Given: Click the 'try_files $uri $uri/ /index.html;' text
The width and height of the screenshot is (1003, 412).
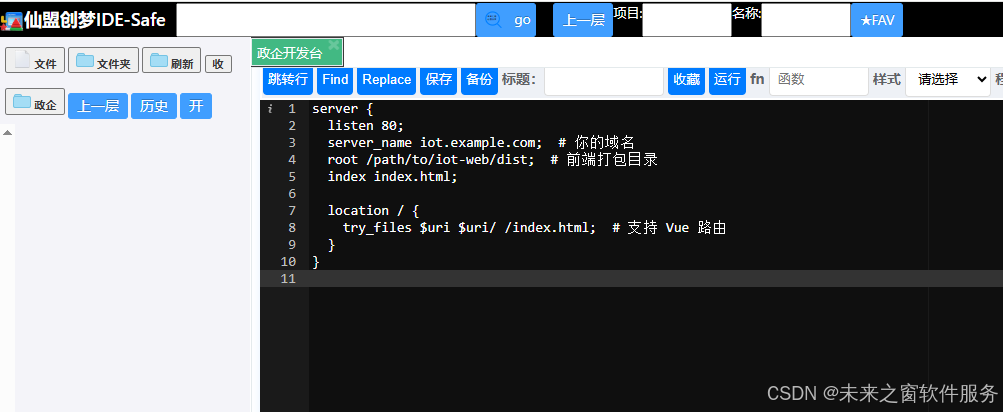Looking at the screenshot, I should click(470, 228).
